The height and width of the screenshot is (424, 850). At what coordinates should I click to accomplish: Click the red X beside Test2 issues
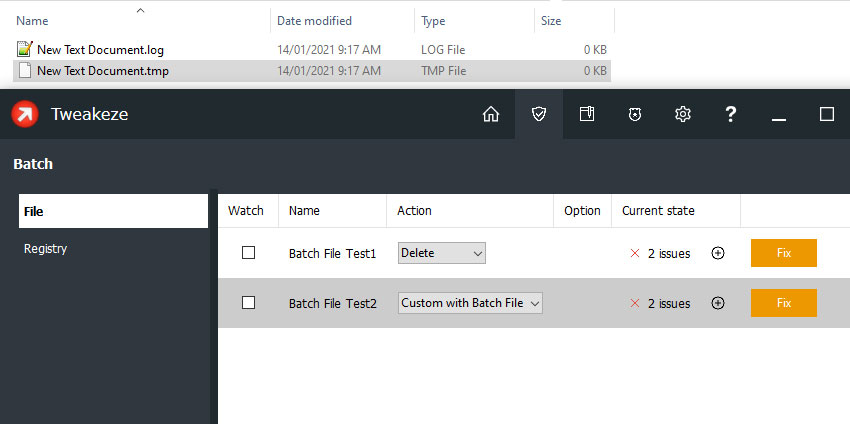635,303
